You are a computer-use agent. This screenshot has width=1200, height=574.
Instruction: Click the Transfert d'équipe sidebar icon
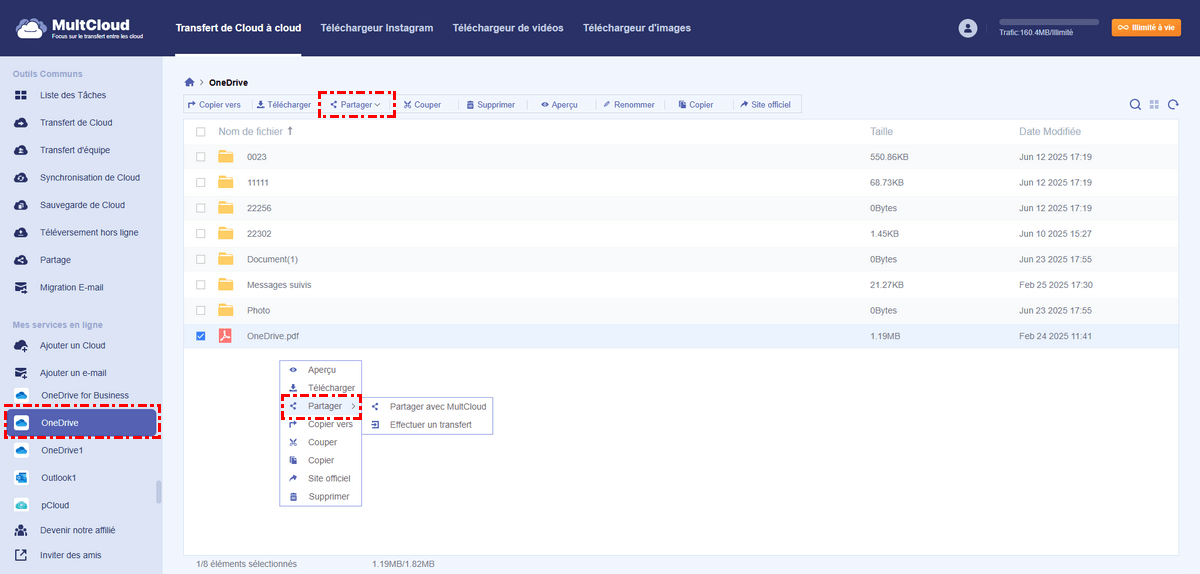click(x=21, y=150)
